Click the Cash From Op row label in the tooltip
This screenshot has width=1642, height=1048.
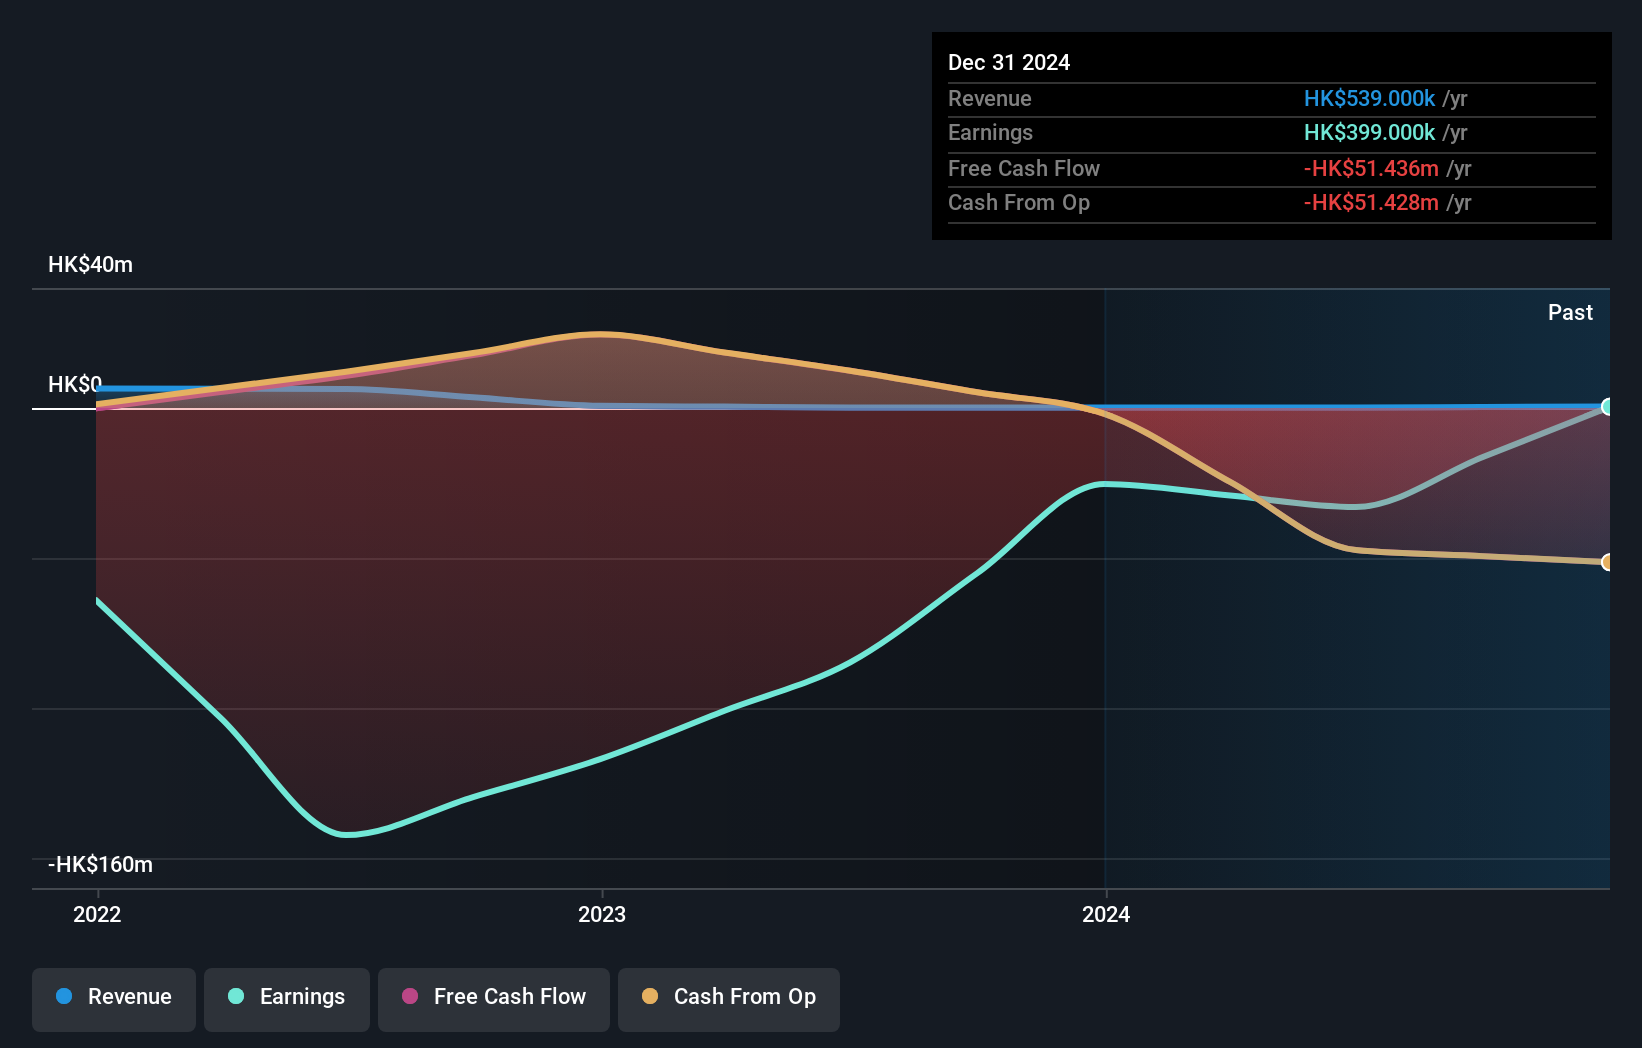click(1019, 202)
